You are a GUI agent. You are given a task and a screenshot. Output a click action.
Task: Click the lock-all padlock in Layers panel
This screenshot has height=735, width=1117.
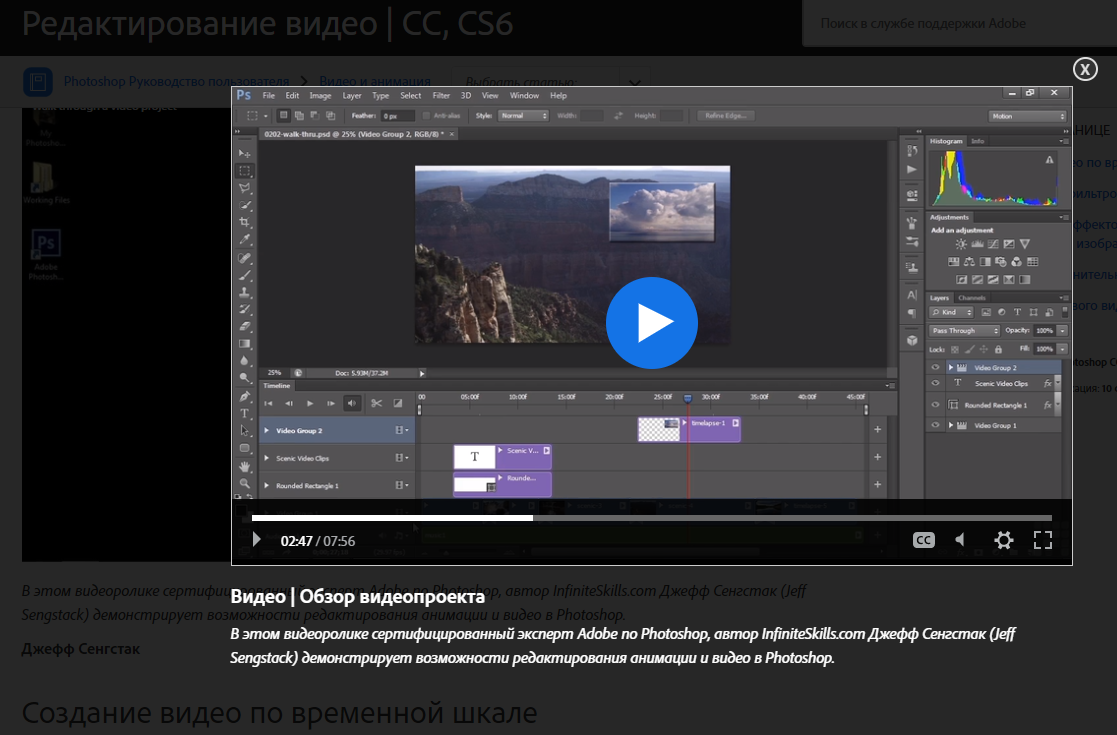tap(998, 349)
